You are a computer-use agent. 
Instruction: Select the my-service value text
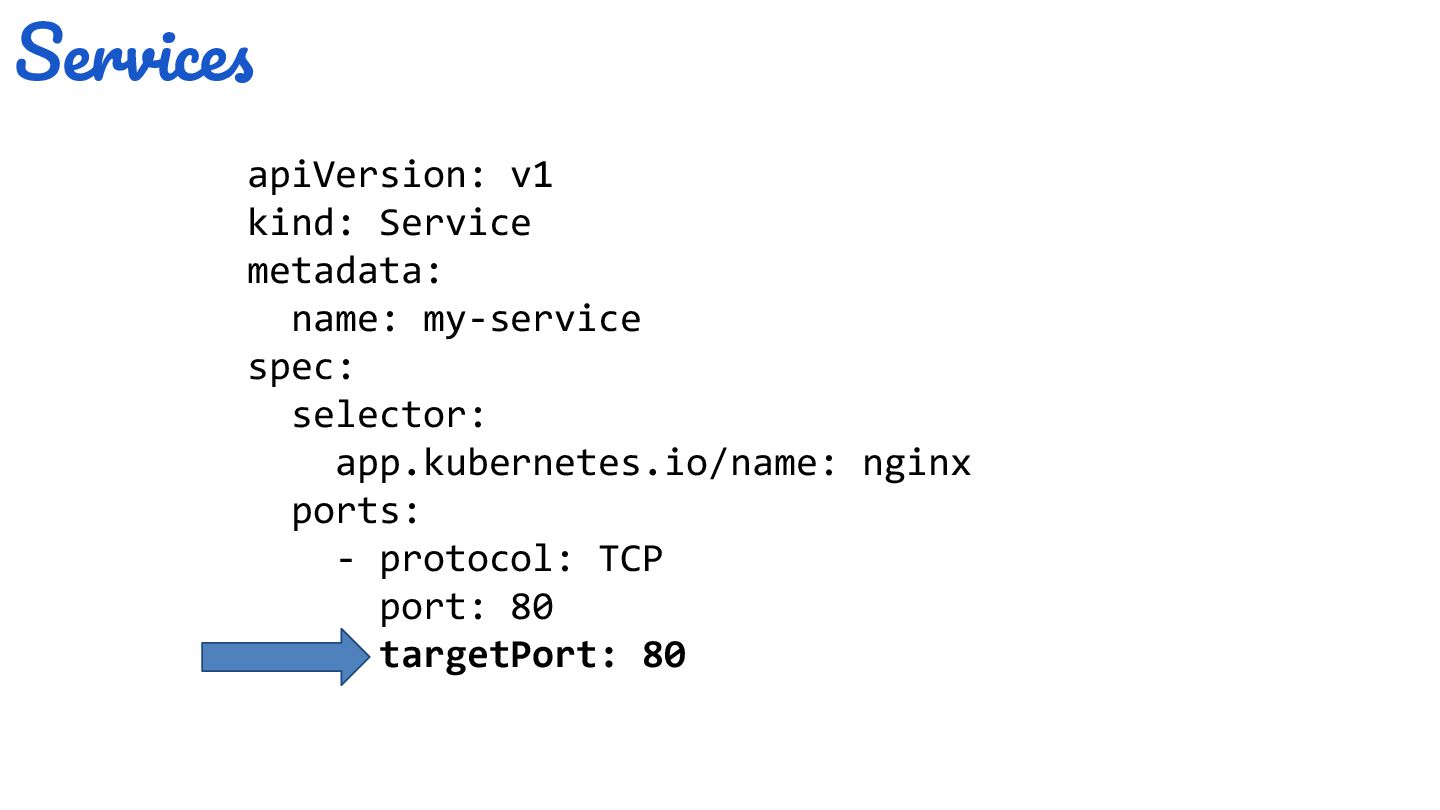pyautogui.click(x=532, y=320)
